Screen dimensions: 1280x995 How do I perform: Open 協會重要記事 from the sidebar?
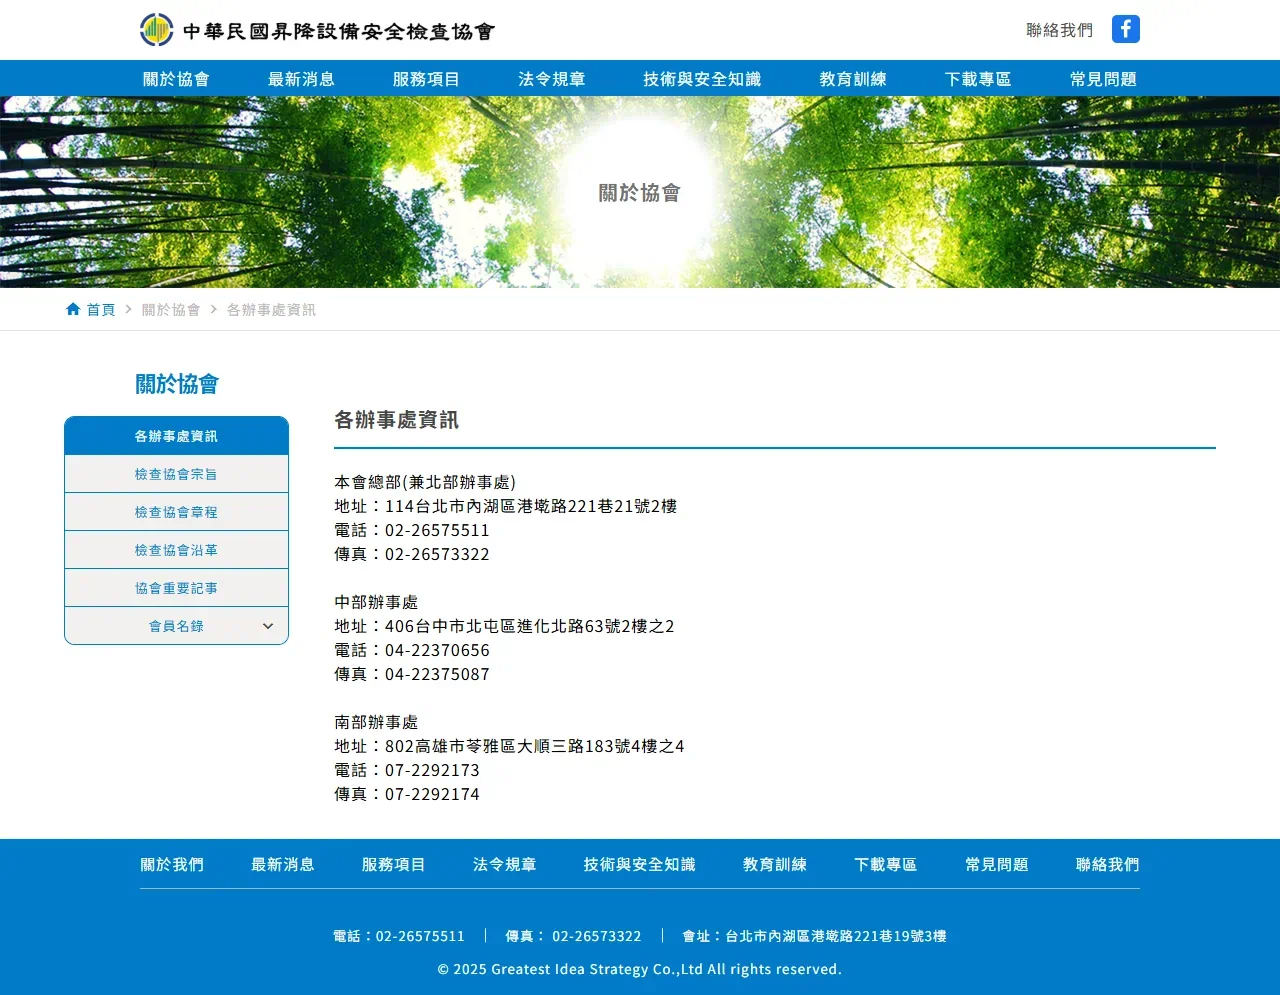pos(176,587)
